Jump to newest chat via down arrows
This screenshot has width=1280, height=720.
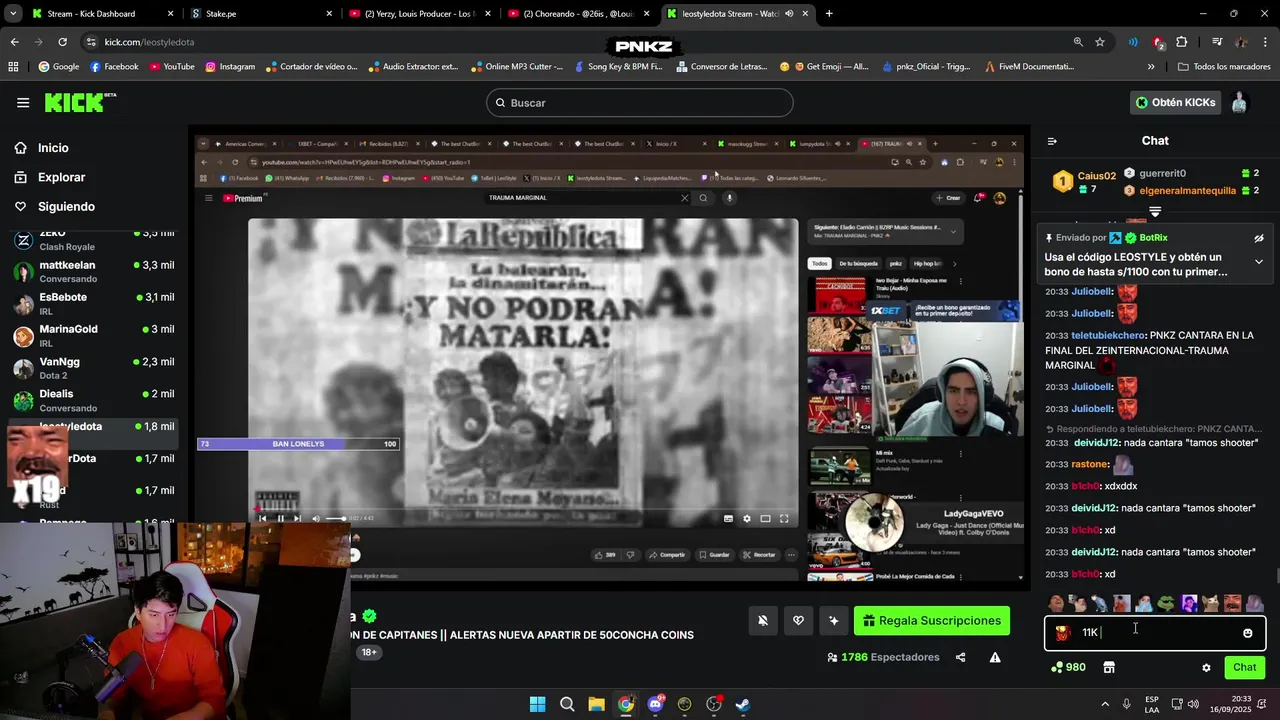1155,212
